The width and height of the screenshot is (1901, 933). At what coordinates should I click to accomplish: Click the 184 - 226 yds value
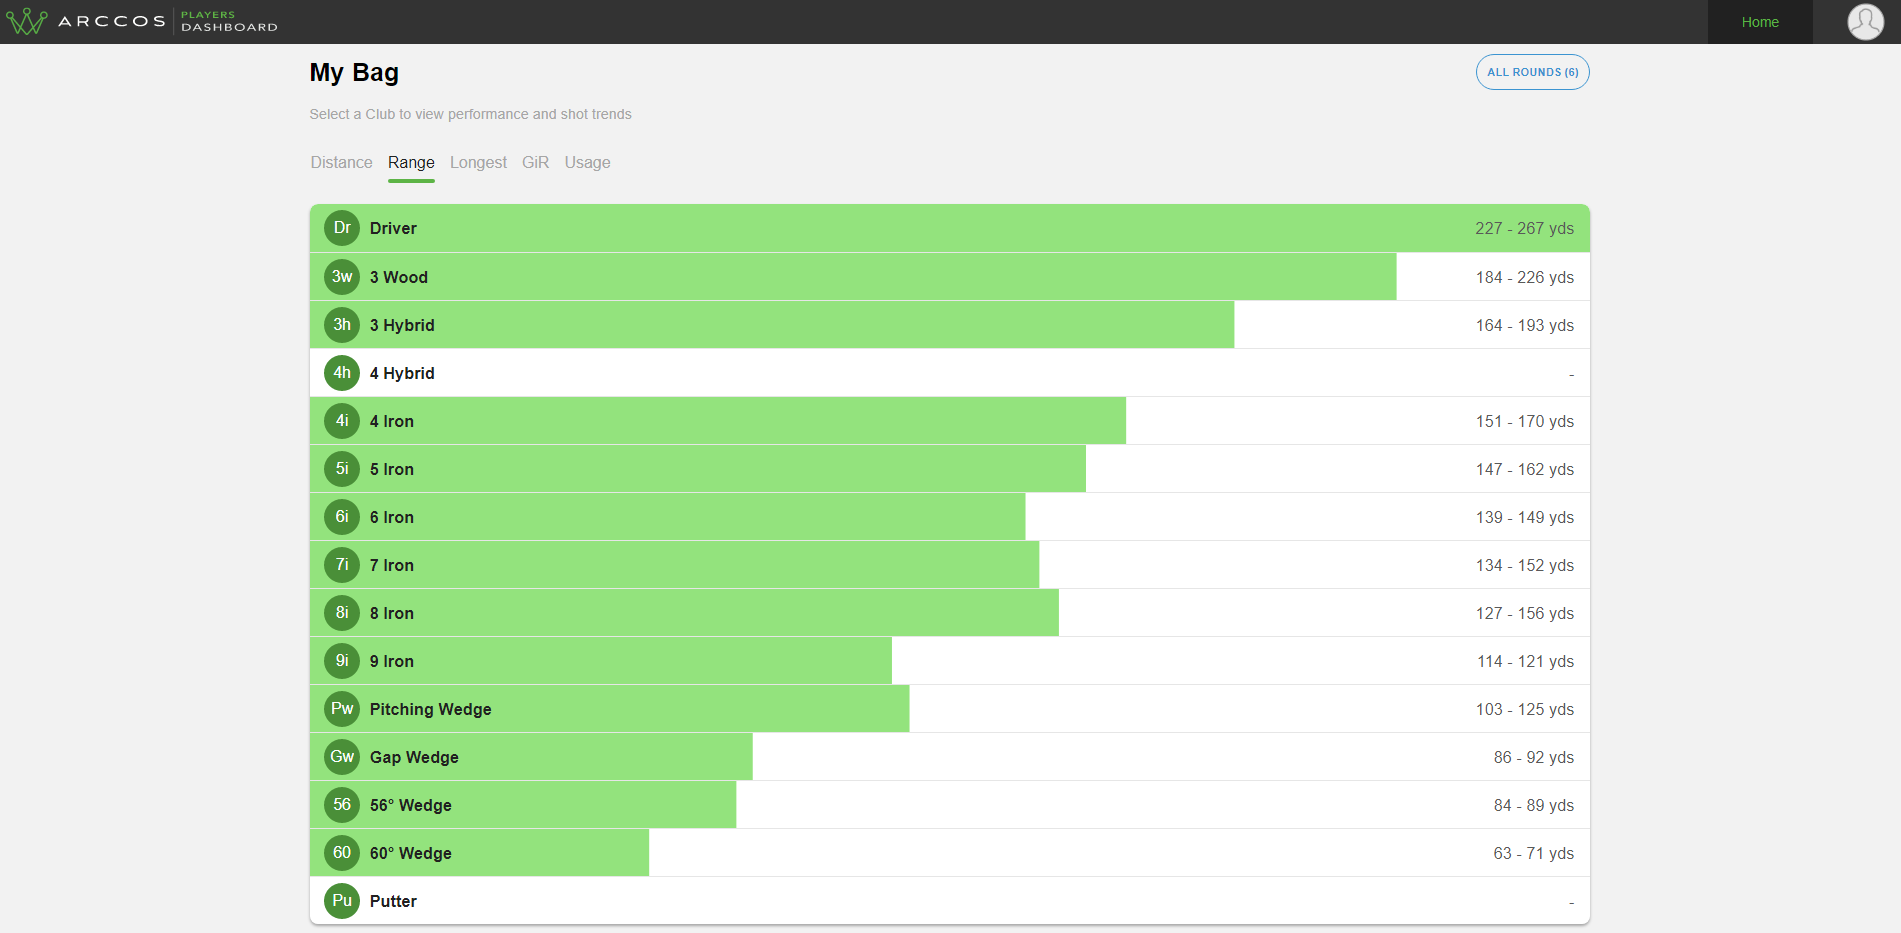[1524, 277]
